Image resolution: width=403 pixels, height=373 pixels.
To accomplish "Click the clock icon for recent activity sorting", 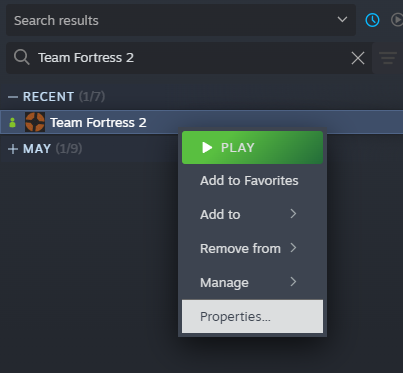I will 372,20.
